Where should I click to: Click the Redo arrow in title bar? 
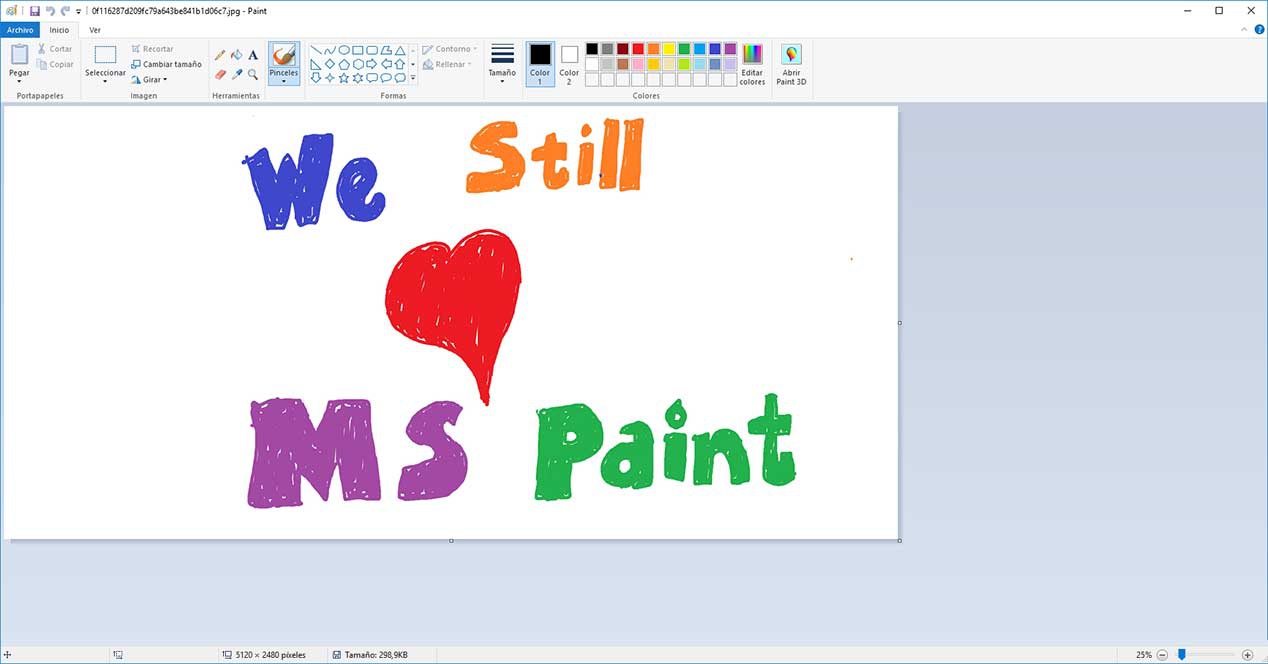click(65, 10)
